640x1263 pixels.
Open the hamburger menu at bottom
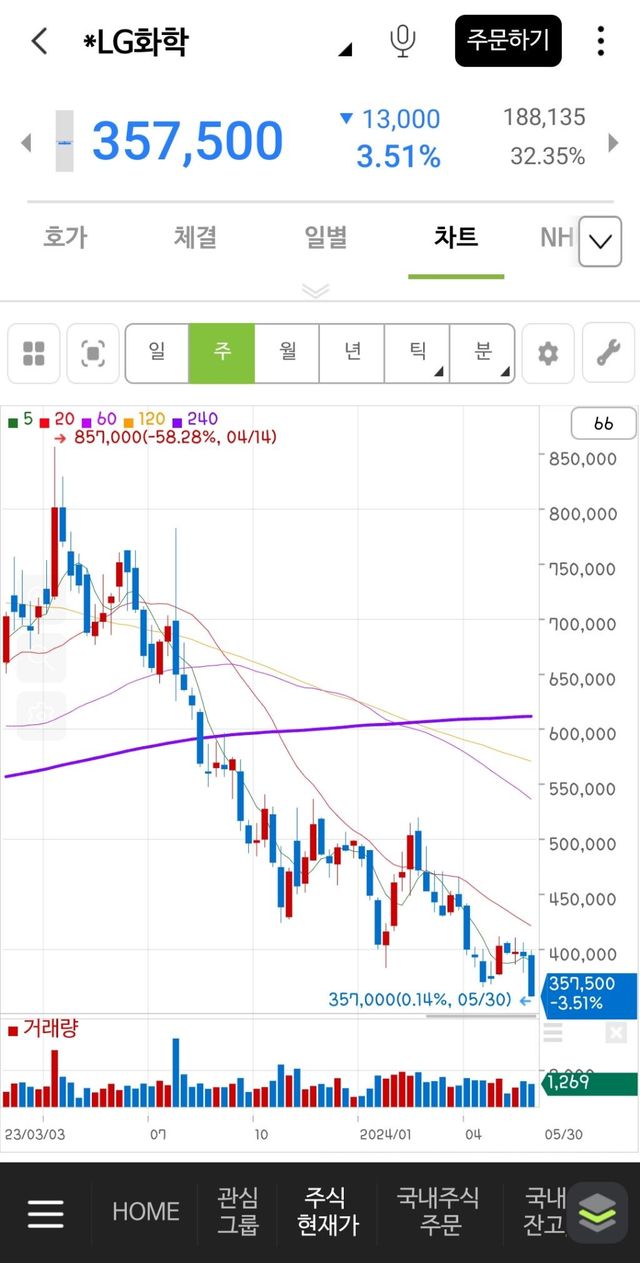46,1212
